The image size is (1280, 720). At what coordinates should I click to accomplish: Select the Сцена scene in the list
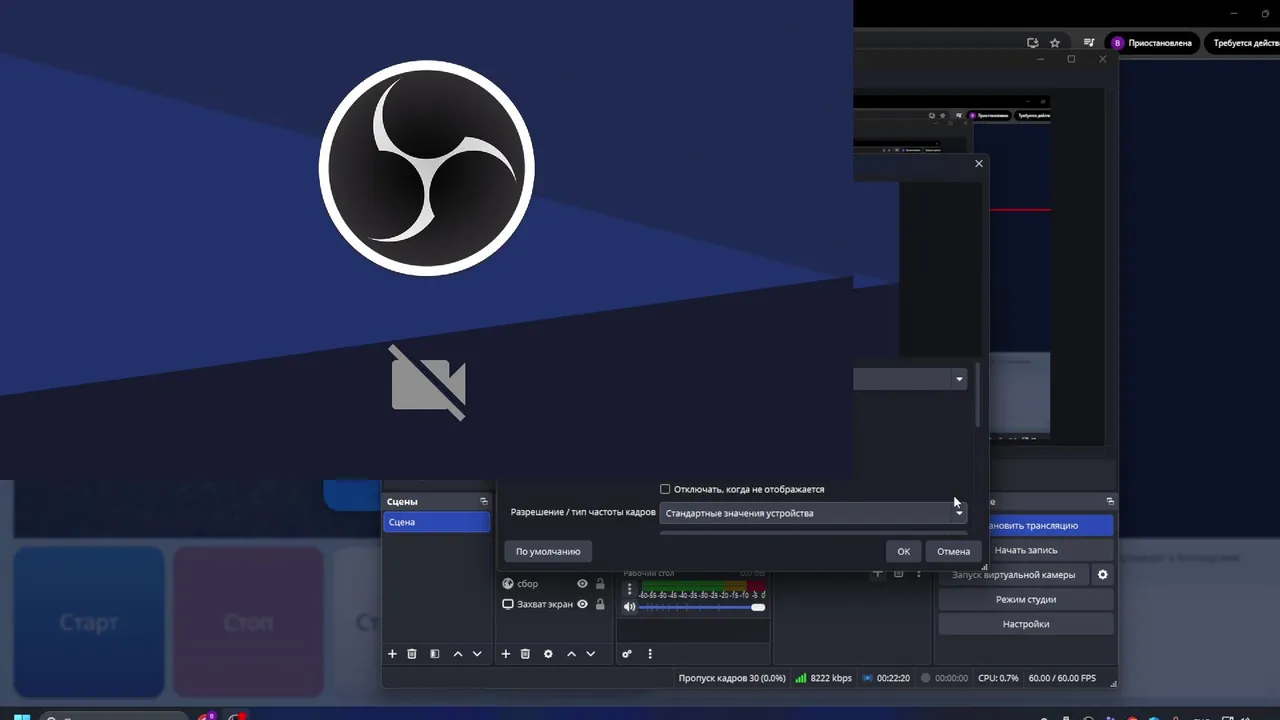437,522
